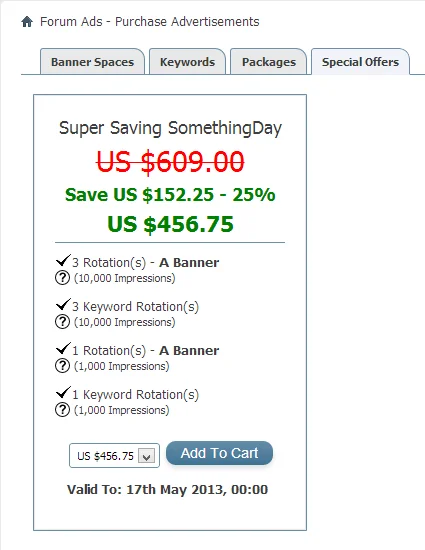The height and width of the screenshot is (550, 425).
Task: Click the Super Saving SomethingDay title
Action: click(170, 128)
